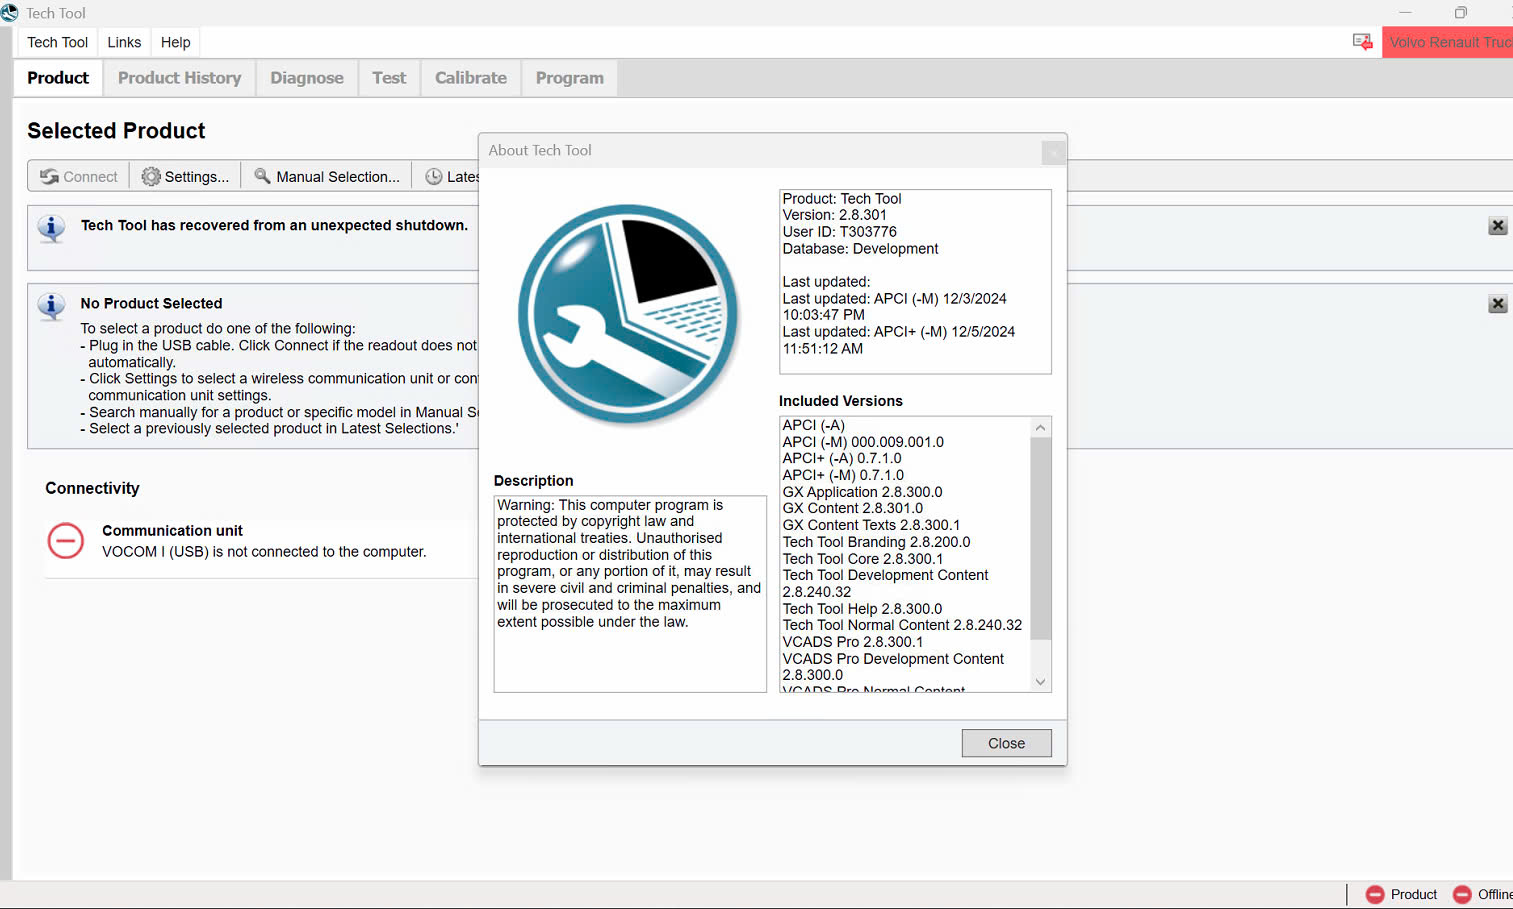Image resolution: width=1513 pixels, height=909 pixels.
Task: Click the Description warning text box
Action: (630, 594)
